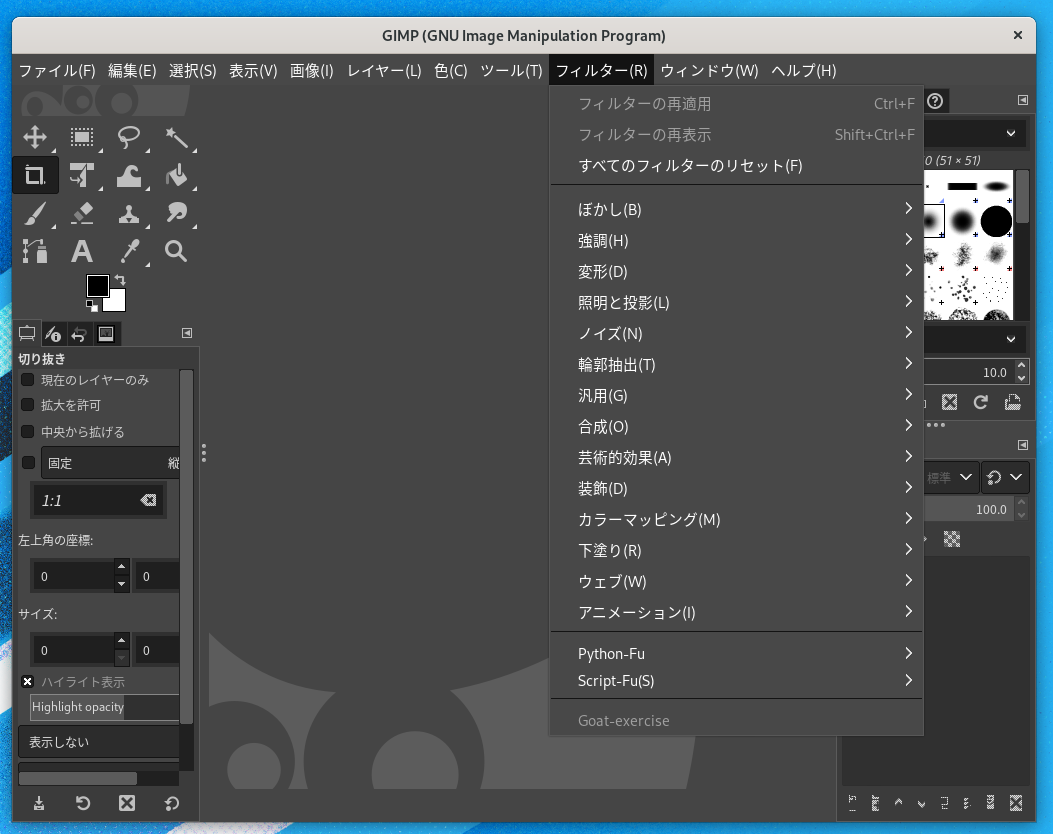Select the Text tool

coord(82,251)
